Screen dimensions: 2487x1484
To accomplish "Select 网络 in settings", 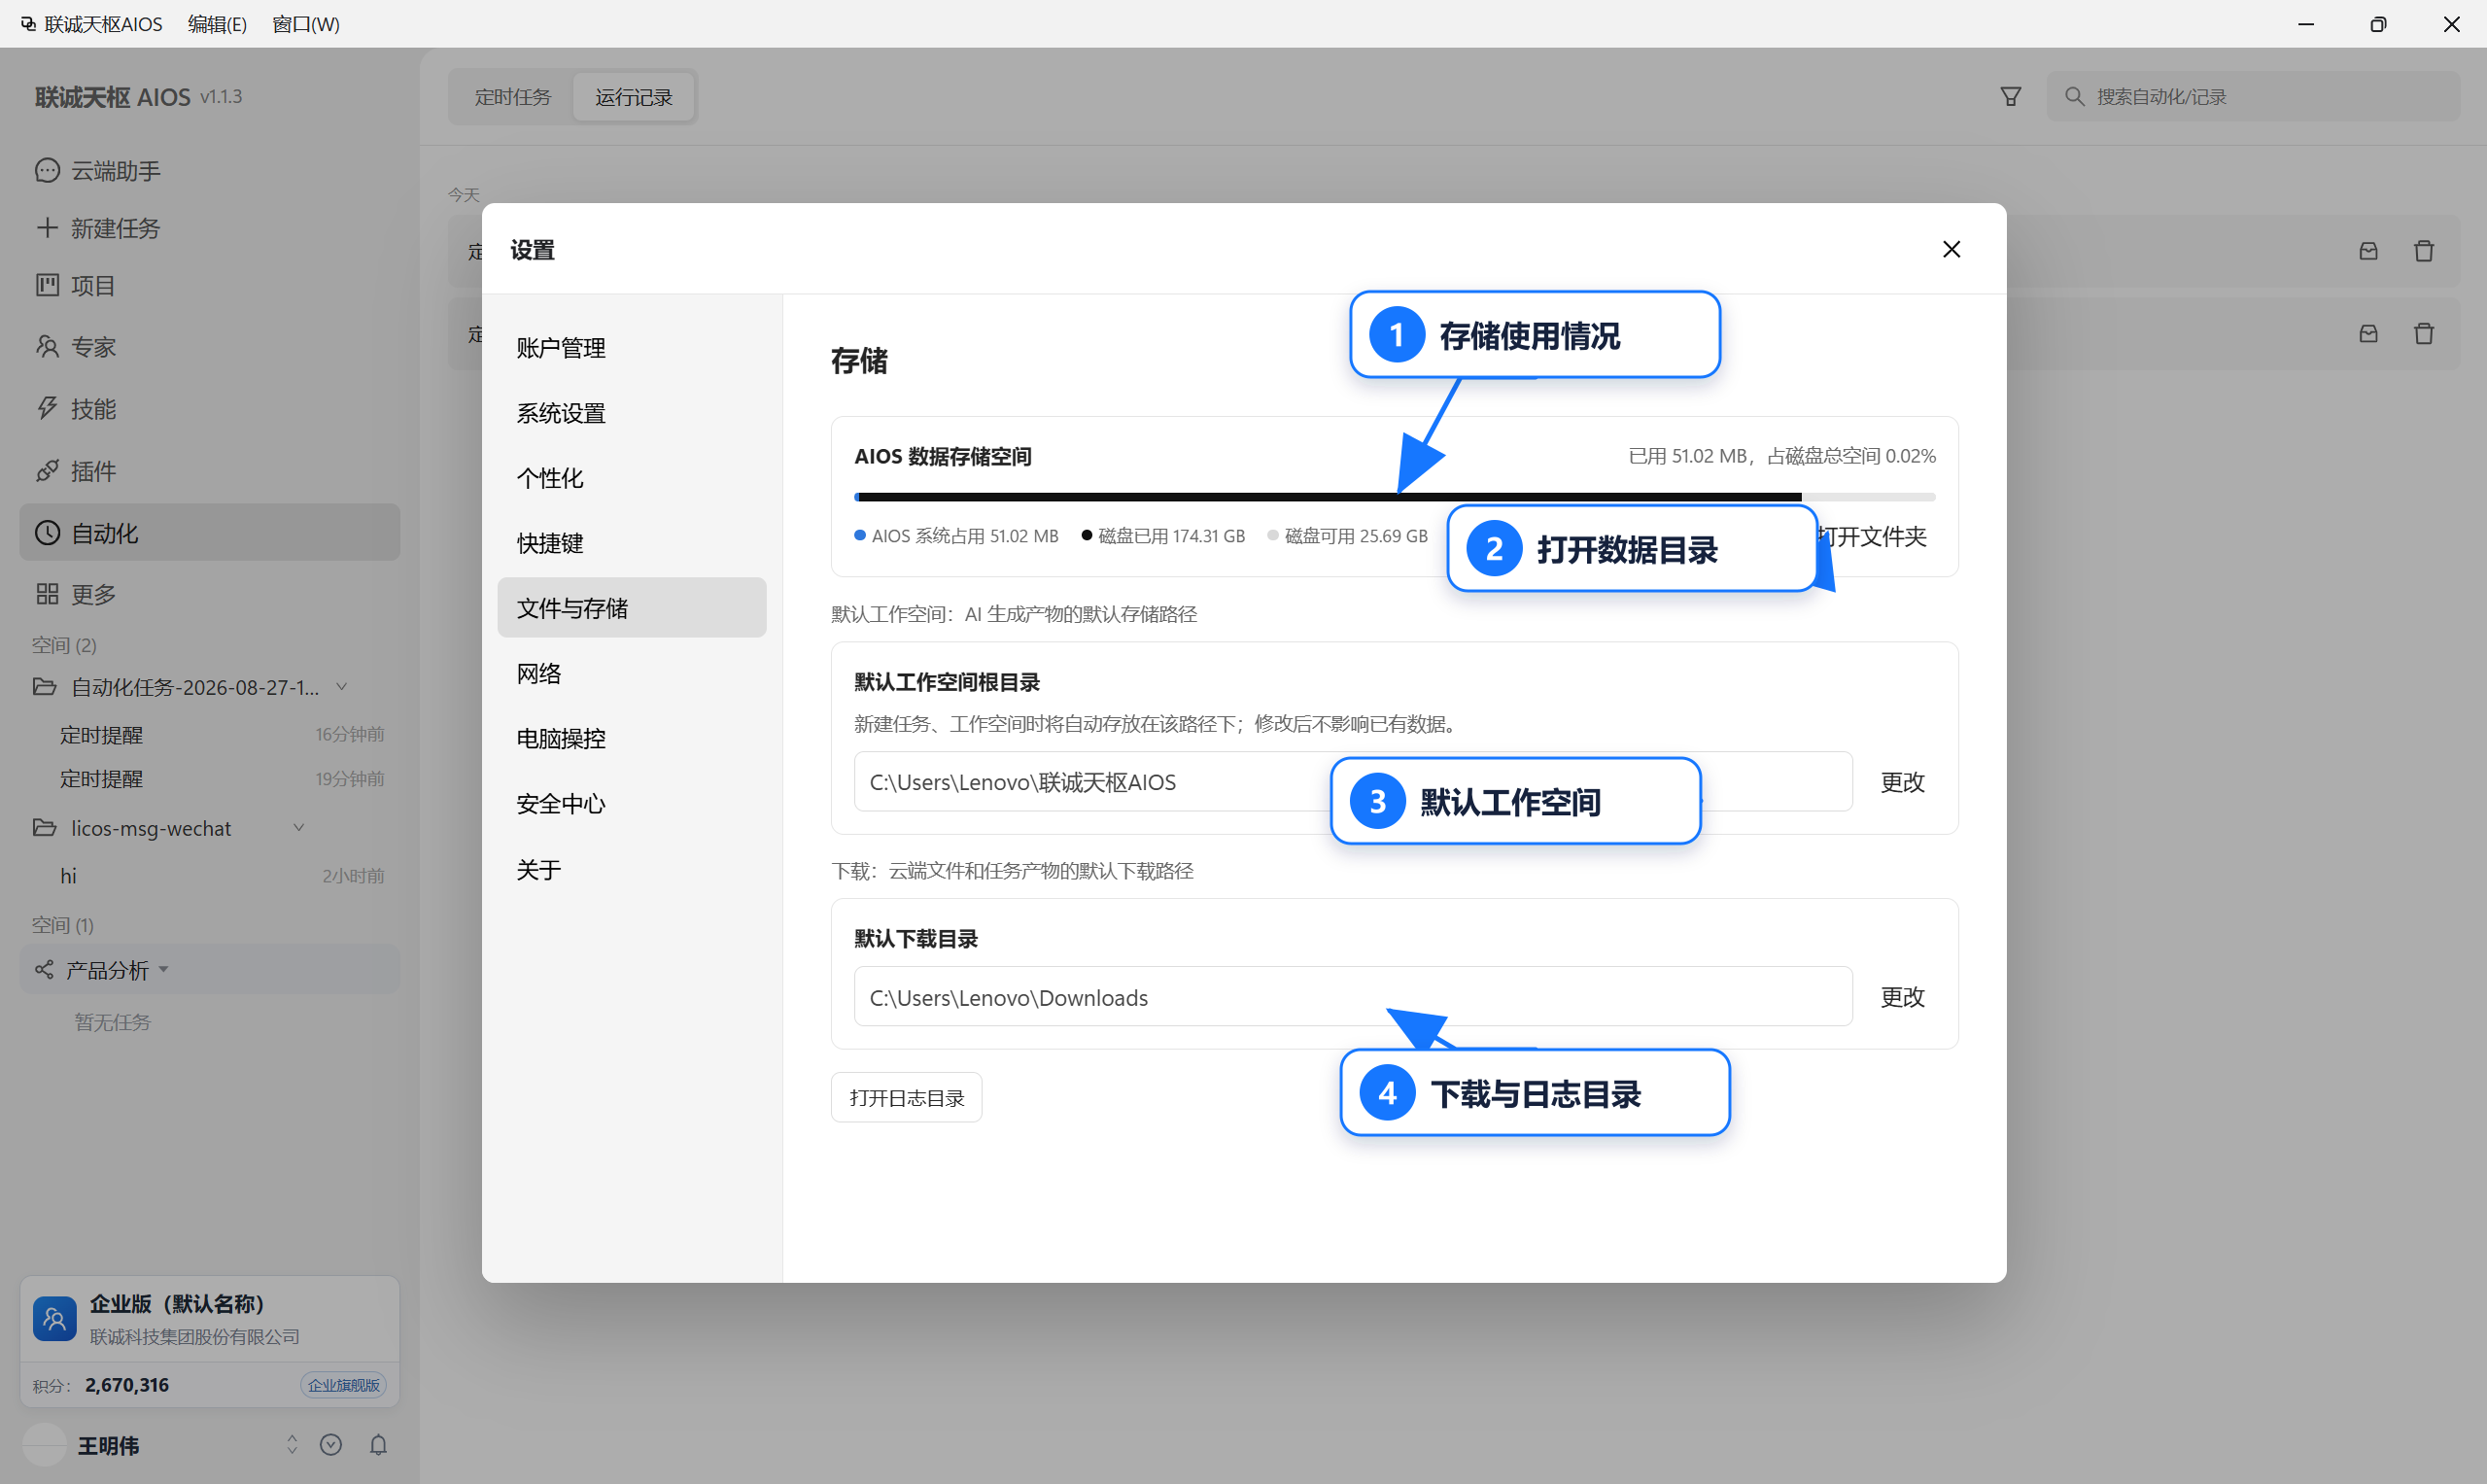I will (632, 674).
